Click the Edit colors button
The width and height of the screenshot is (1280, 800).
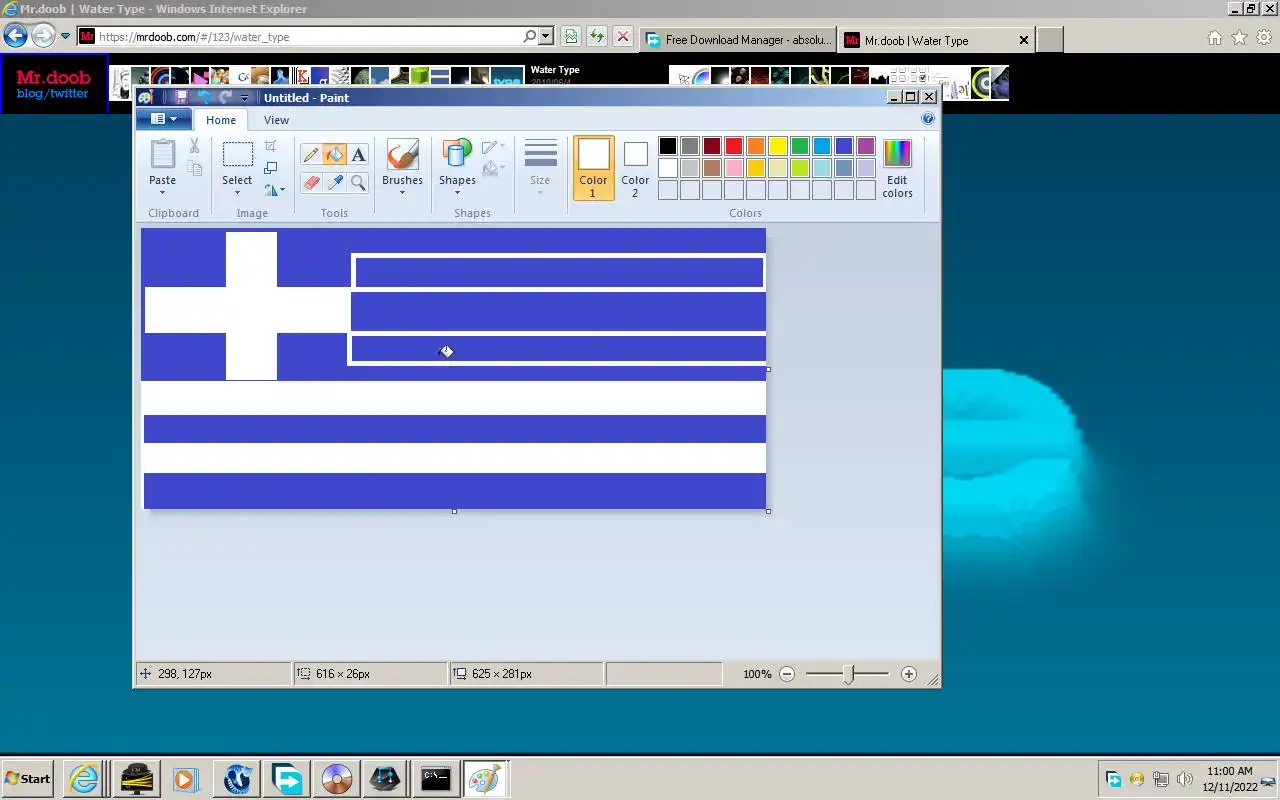(x=897, y=168)
